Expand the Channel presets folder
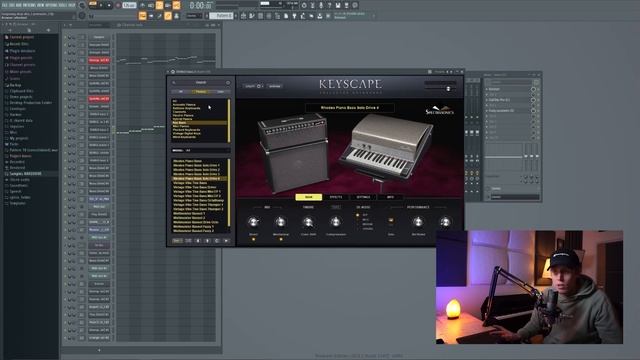640x360 pixels. (x=22, y=64)
